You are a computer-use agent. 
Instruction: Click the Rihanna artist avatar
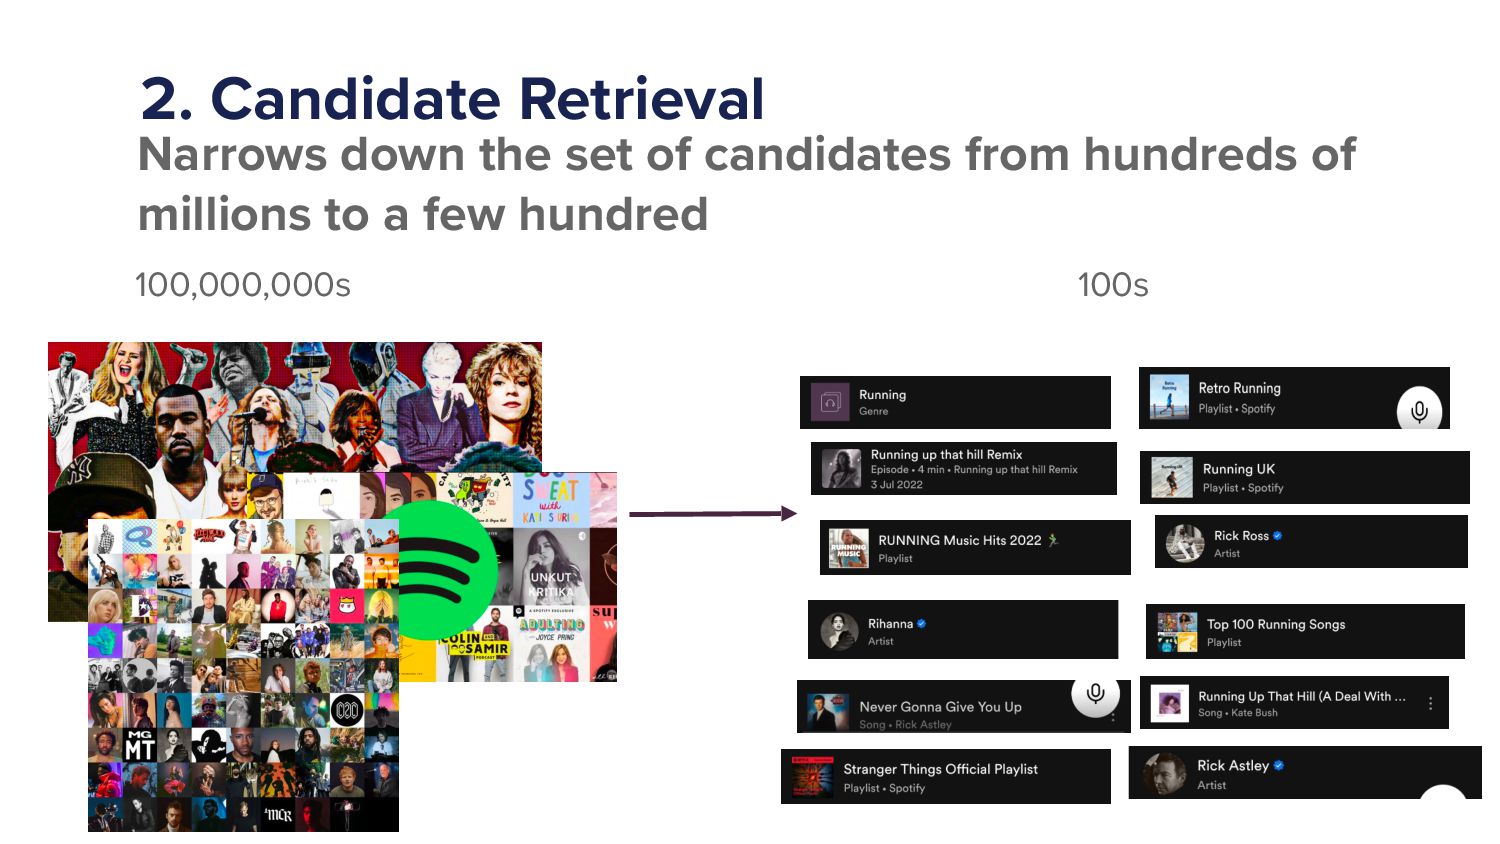839,631
